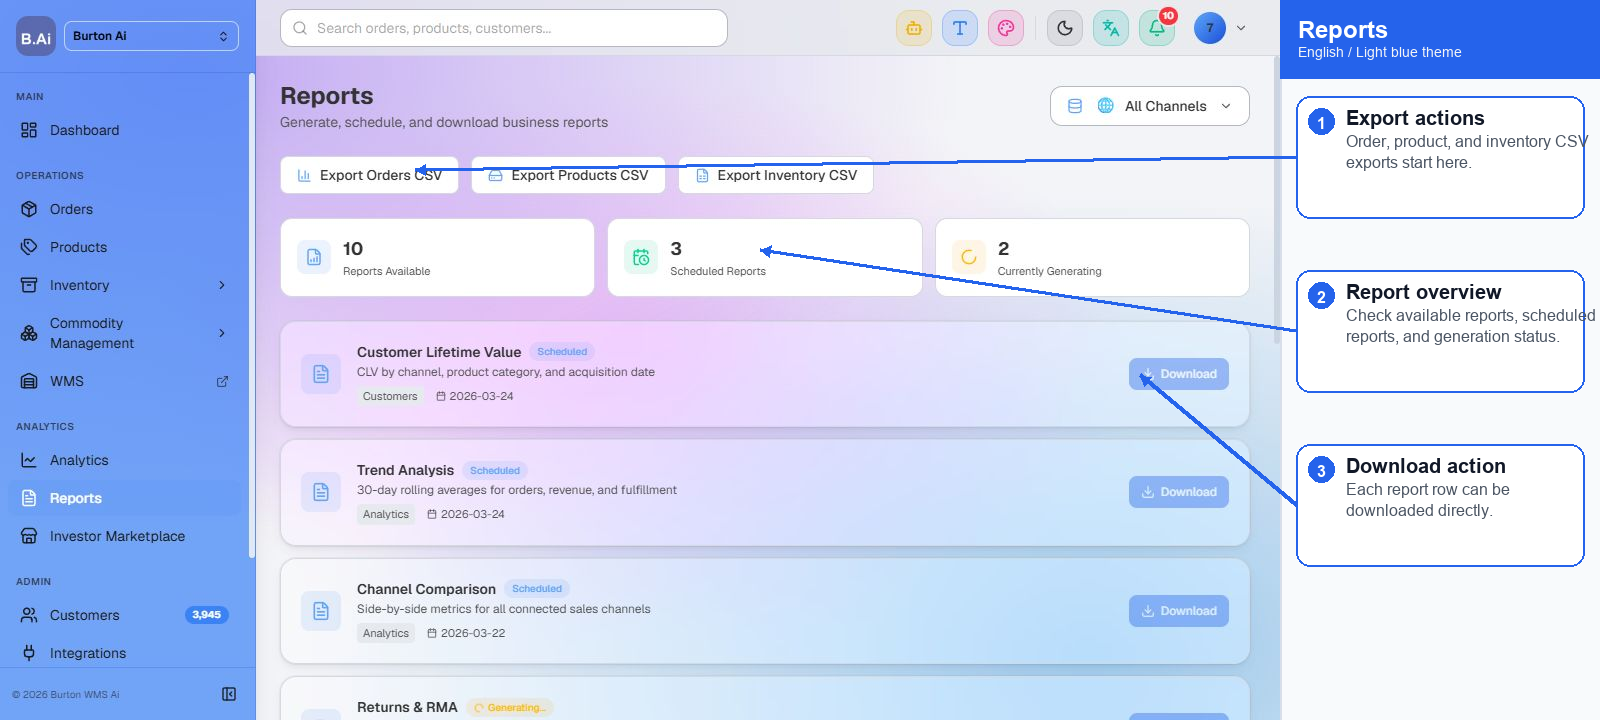Click the B.Ai logo
This screenshot has height=720, width=1600.
tap(36, 37)
